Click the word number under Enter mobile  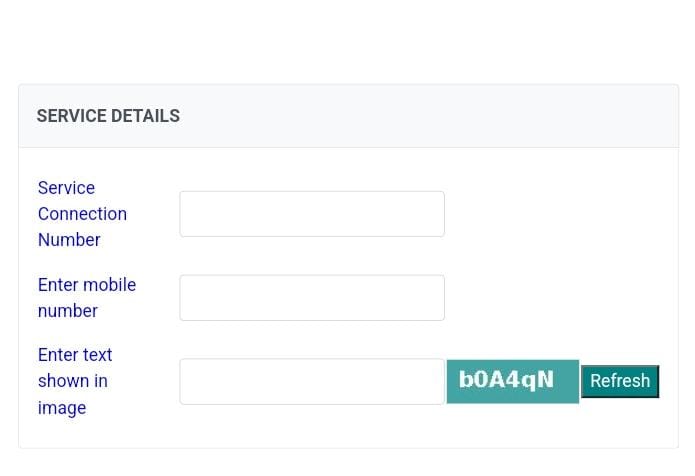click(x=68, y=311)
